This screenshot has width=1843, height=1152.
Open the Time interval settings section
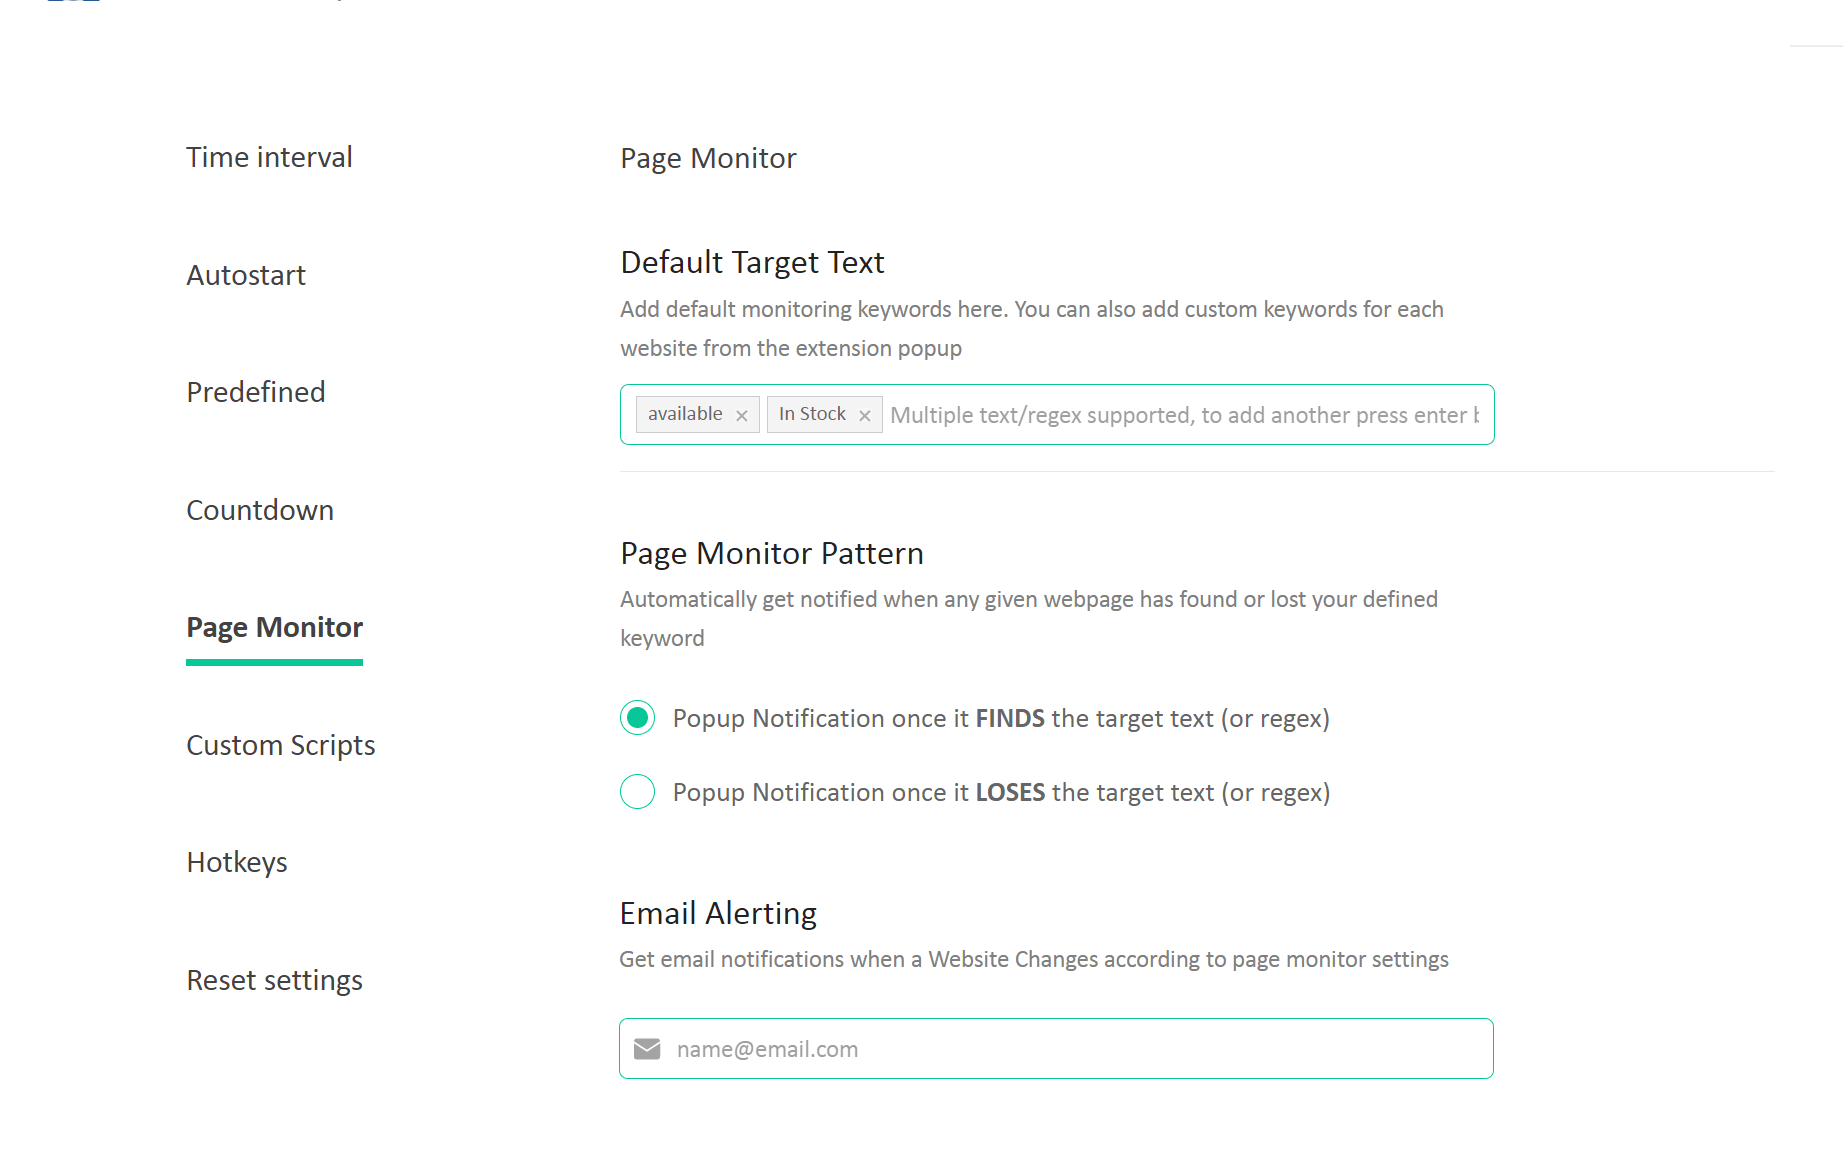point(269,157)
